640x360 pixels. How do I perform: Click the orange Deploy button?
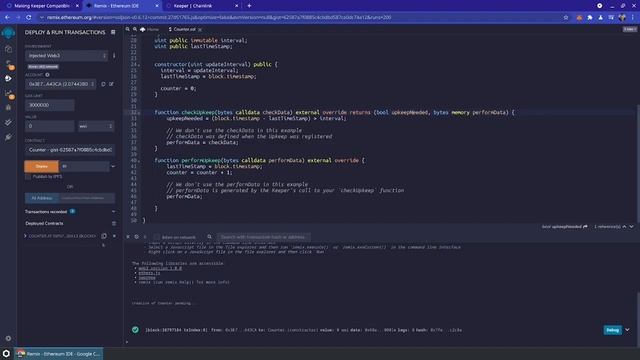tap(41, 167)
